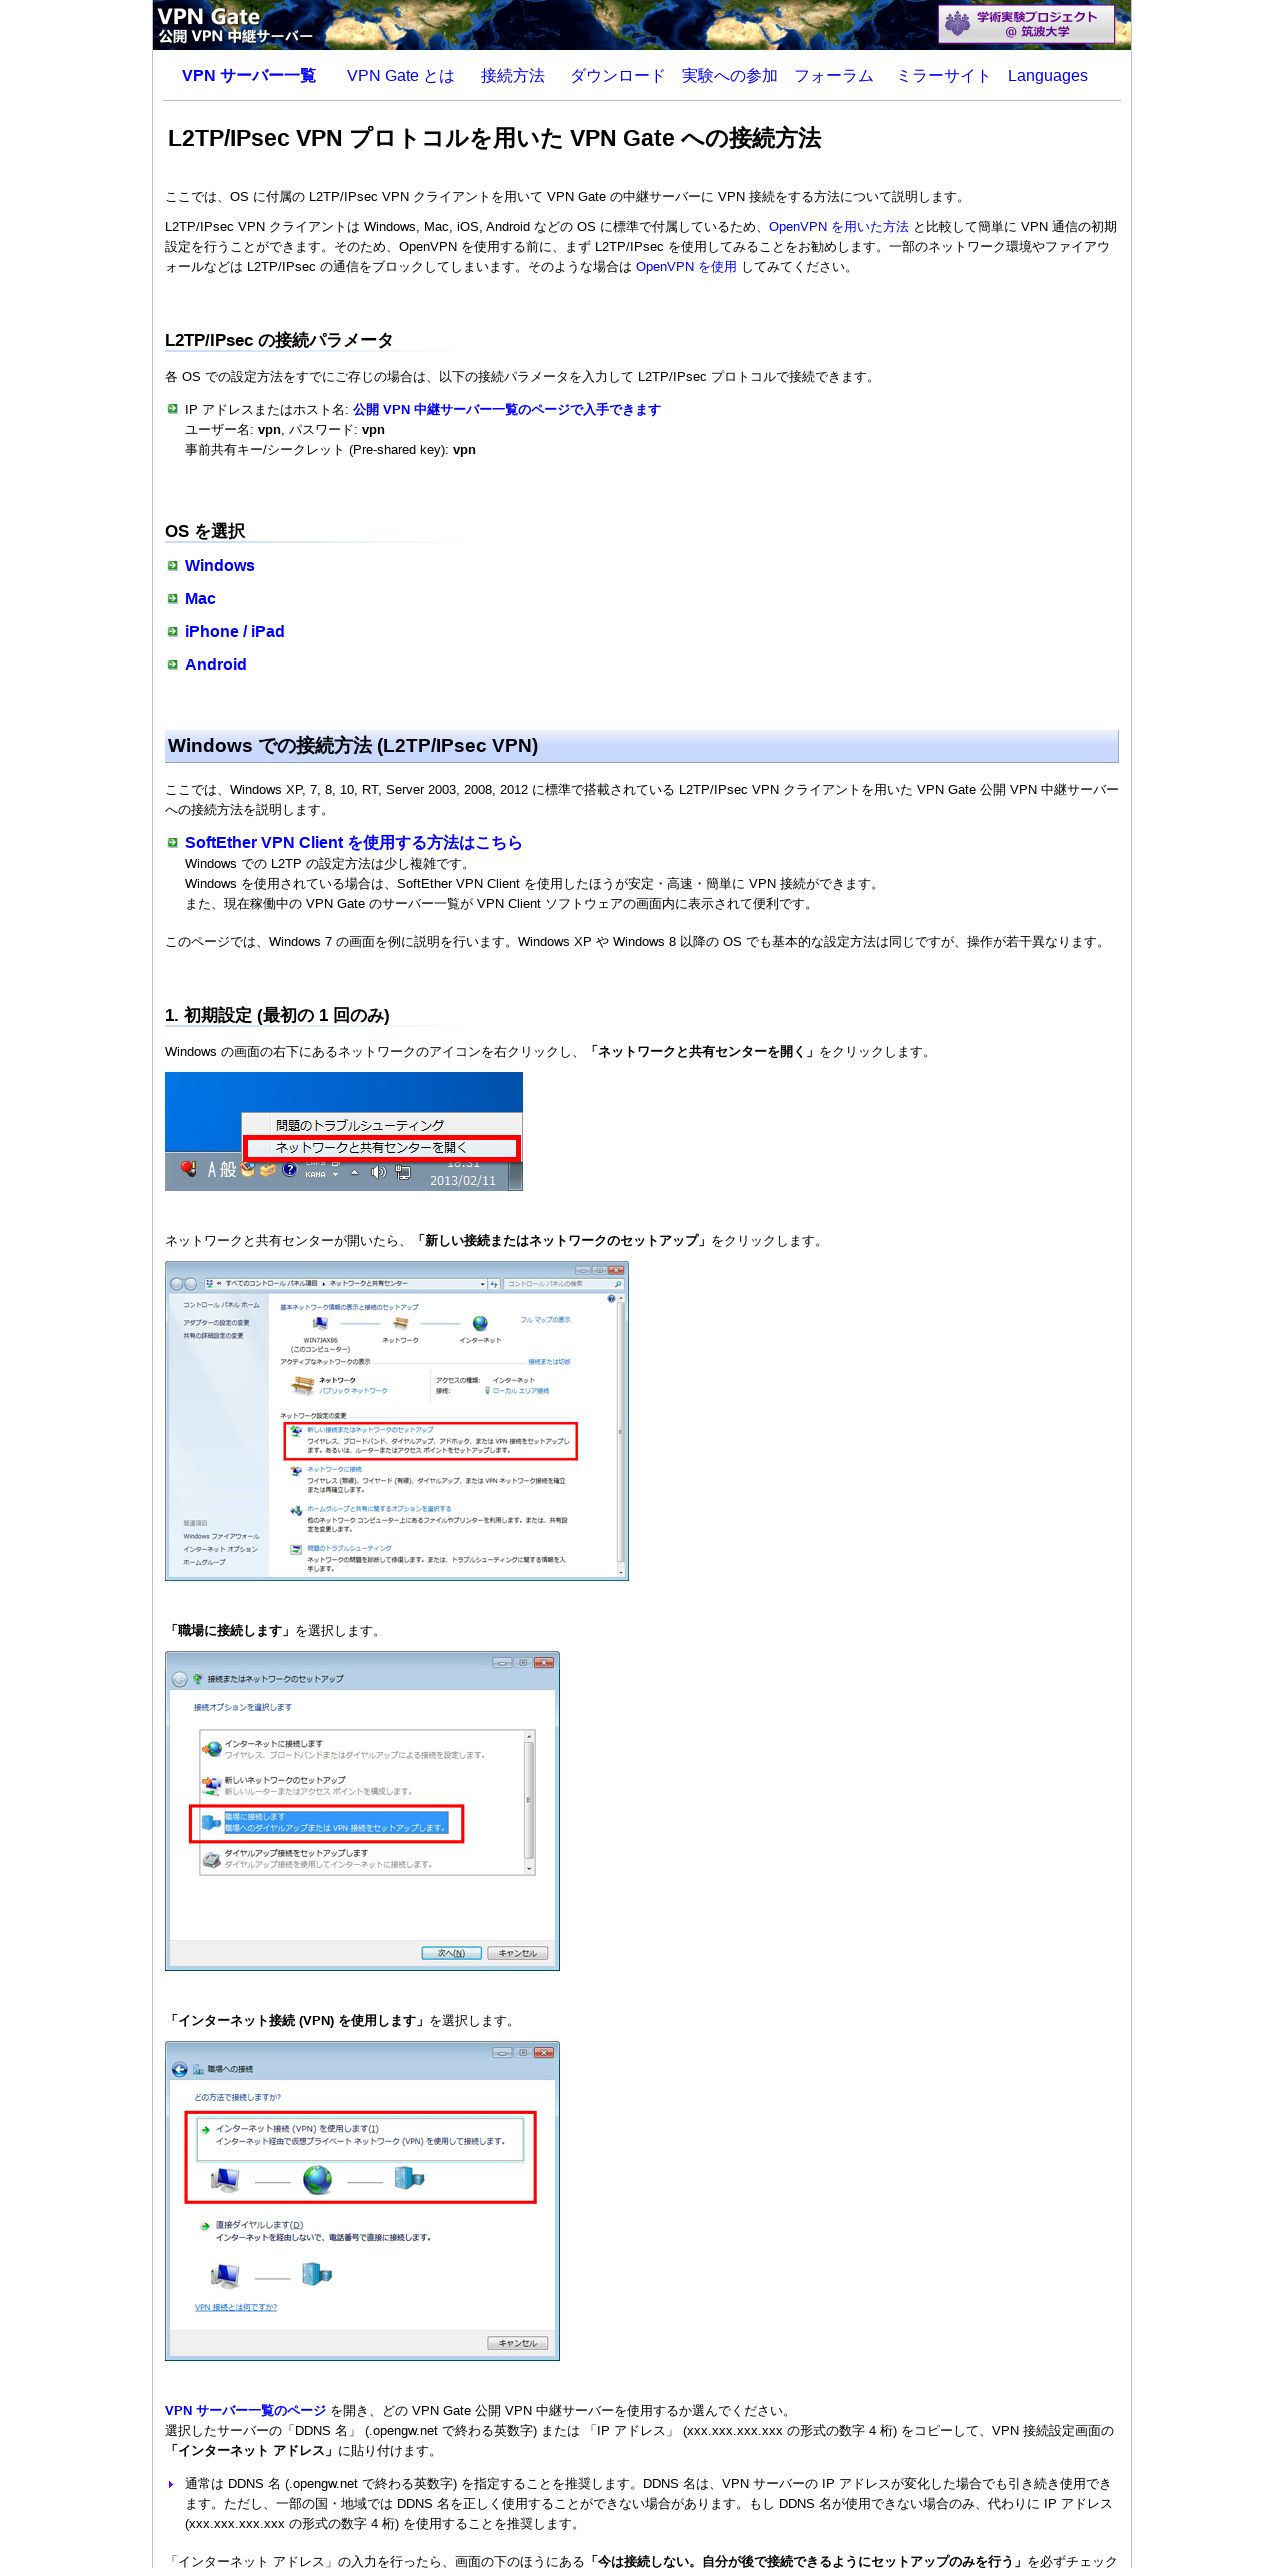The width and height of the screenshot is (1284, 2568).
Task: Click page title L2TP/IPsec VPN プロトコルを用いた VPN Gate への接続方法
Action: (494, 138)
